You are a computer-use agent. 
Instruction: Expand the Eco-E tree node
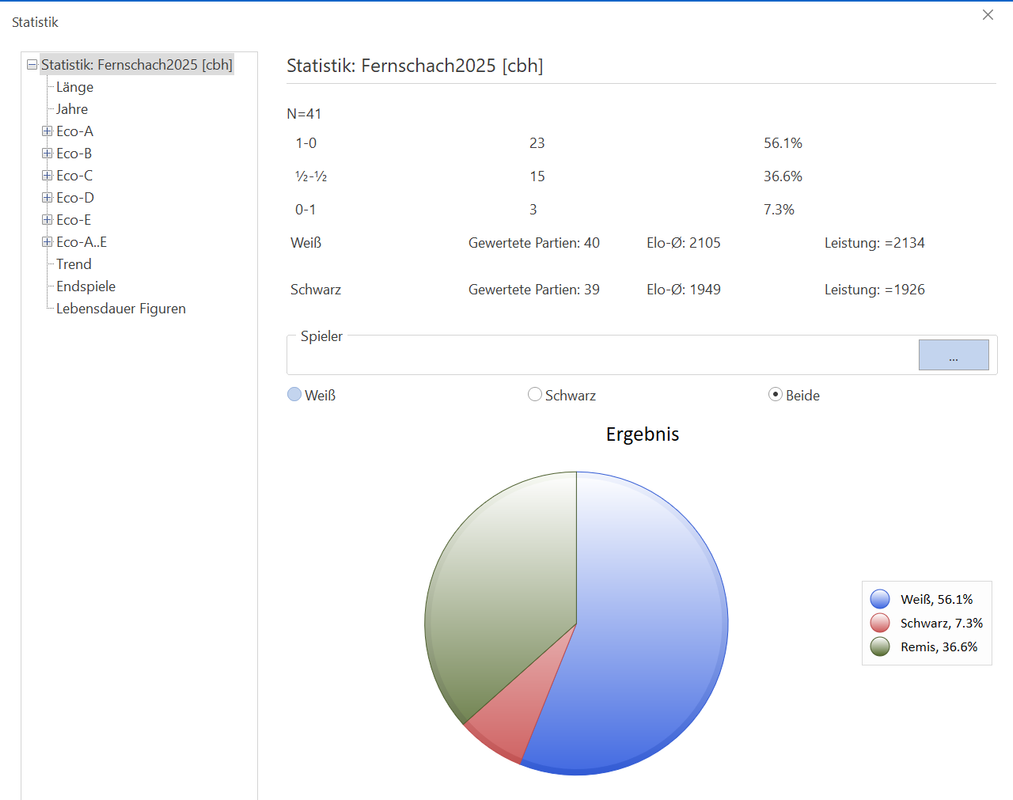click(47, 220)
